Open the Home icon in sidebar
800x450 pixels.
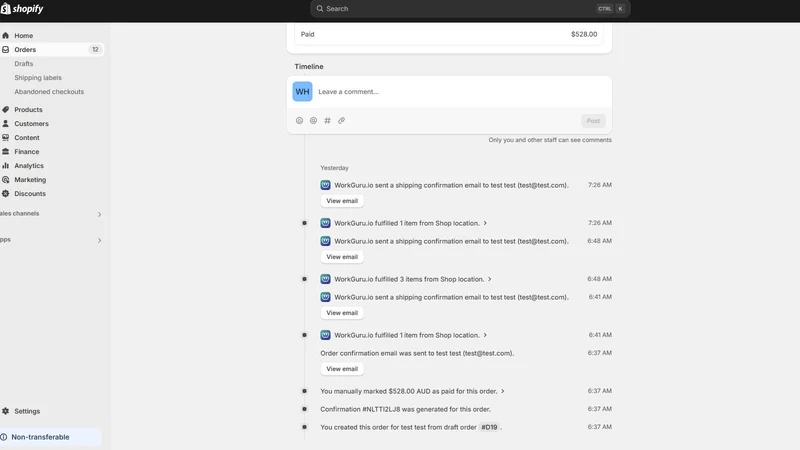[x=6, y=36]
